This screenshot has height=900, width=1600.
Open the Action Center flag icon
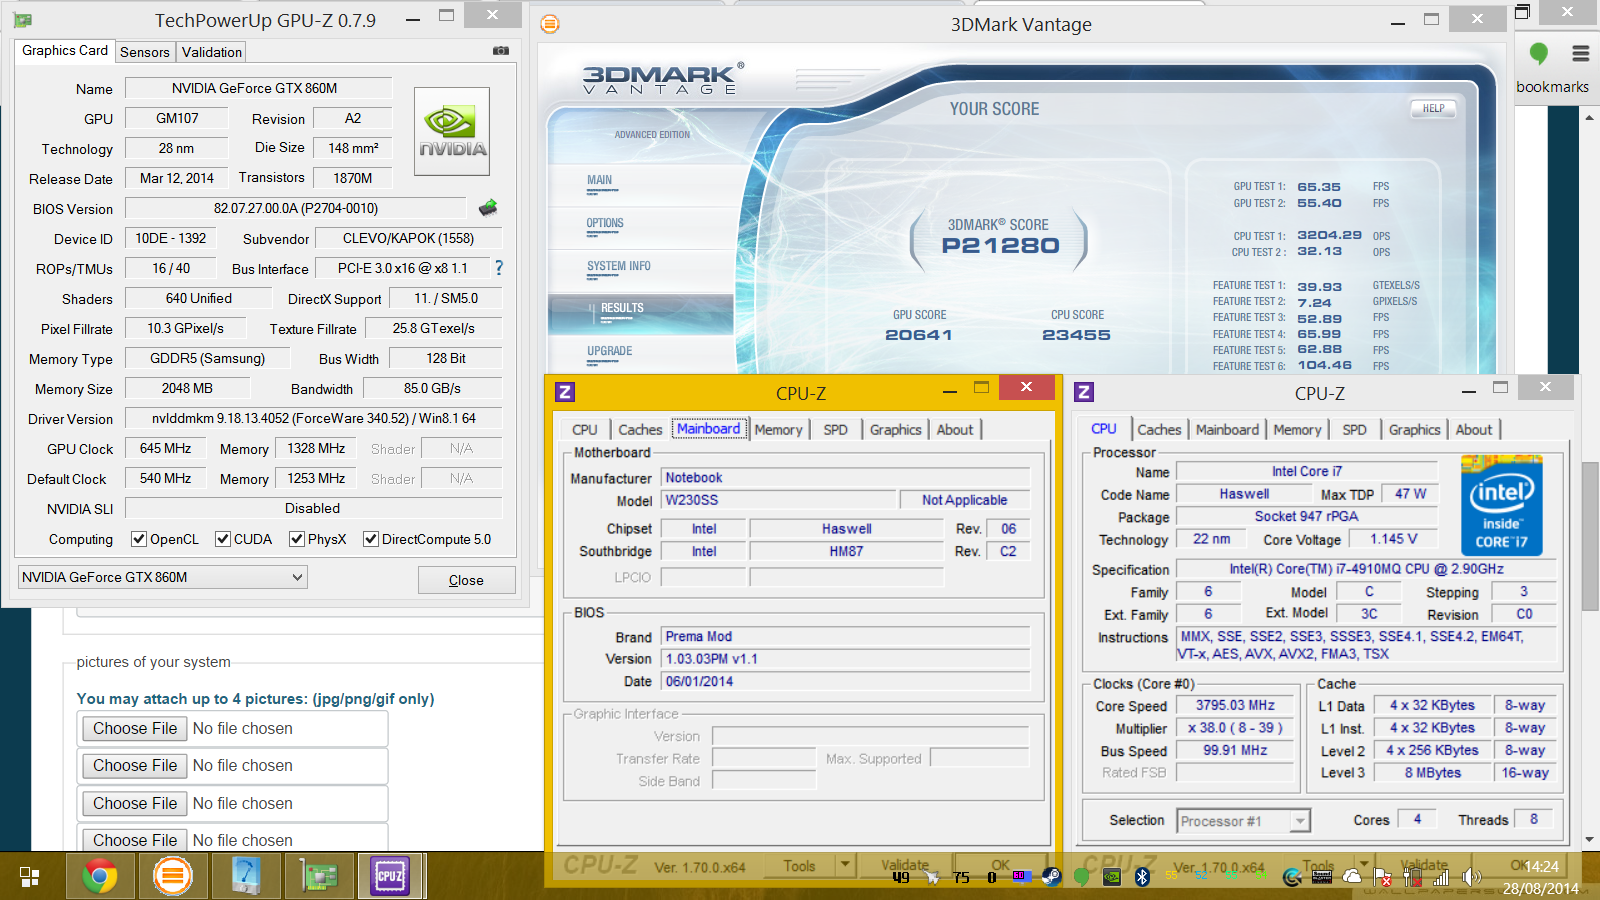click(x=1383, y=877)
